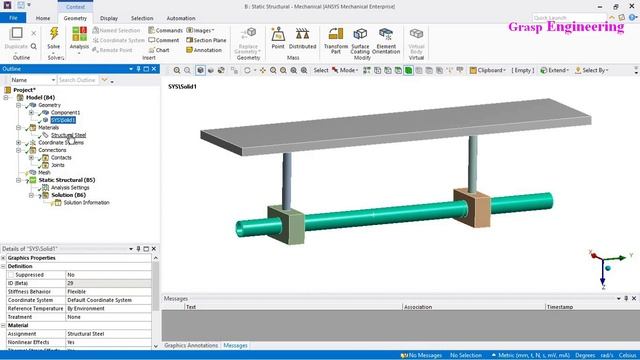Select the body selection filter icon

click(x=408, y=70)
